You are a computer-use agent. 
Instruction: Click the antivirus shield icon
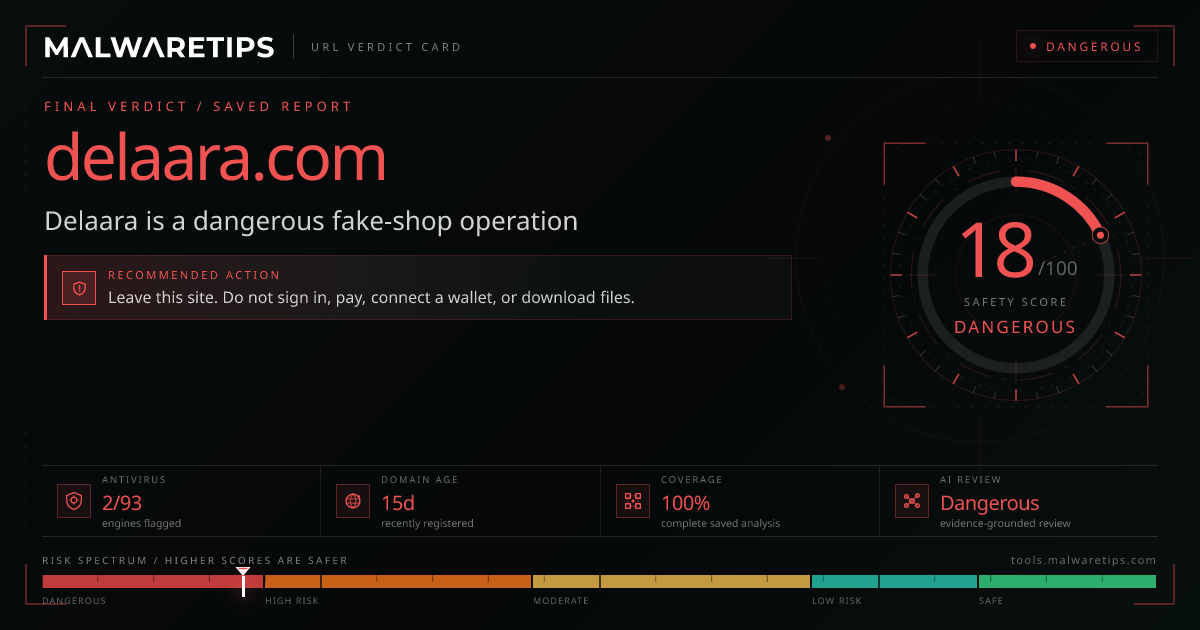point(73,501)
